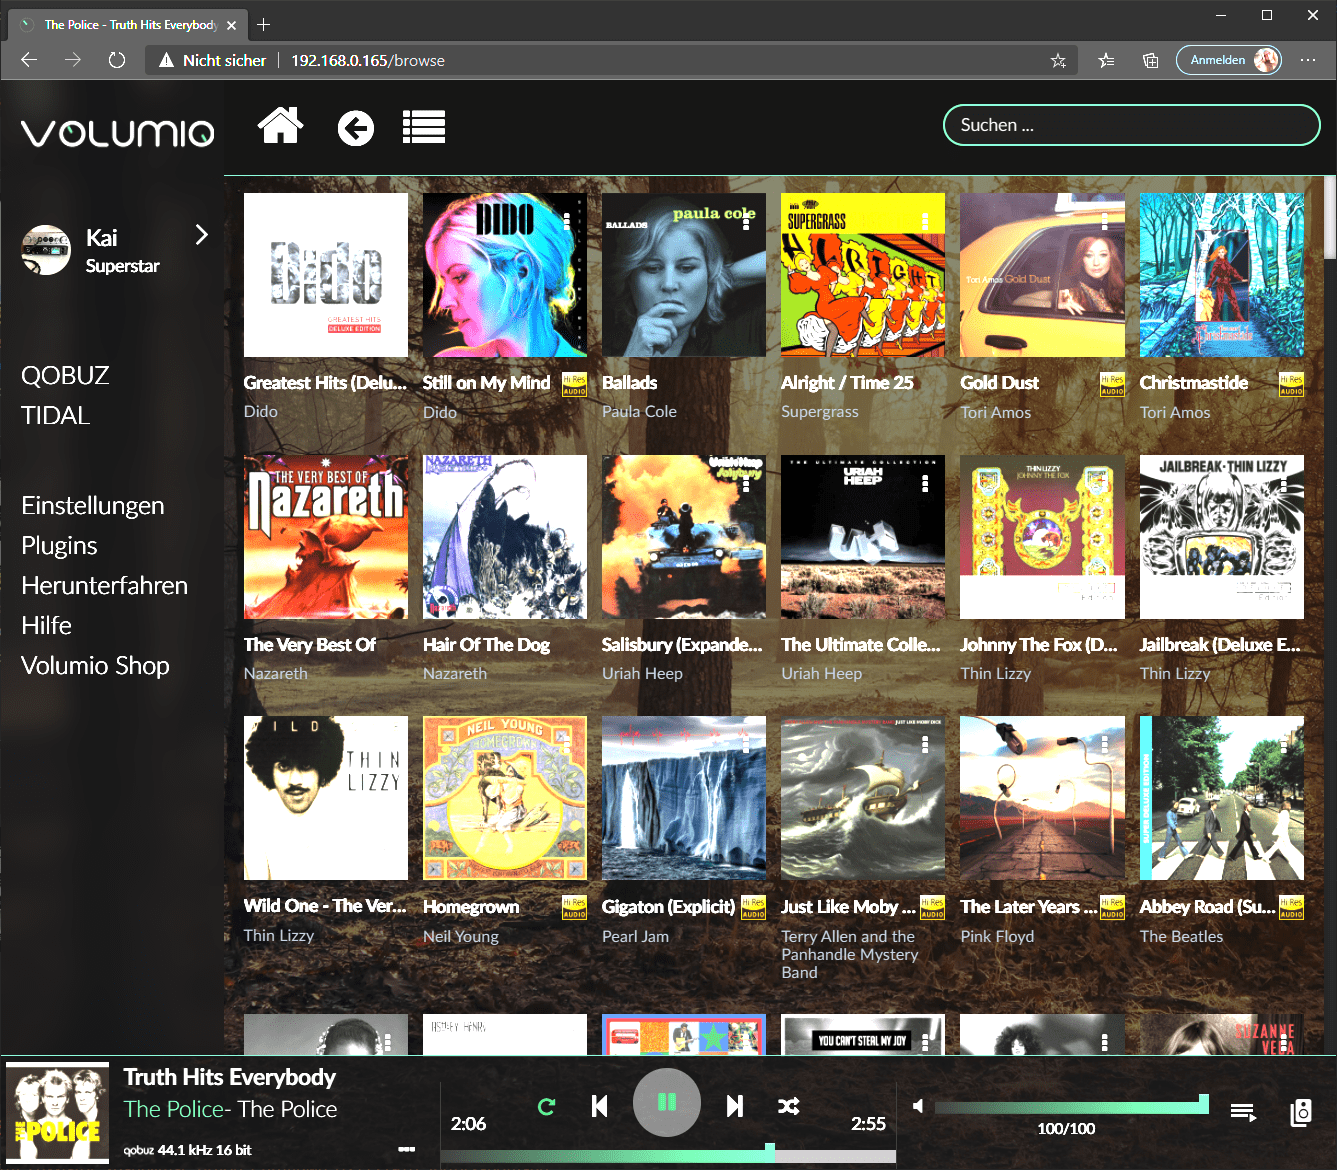Open multiroom audio outputs icon

pyautogui.click(x=1301, y=1112)
